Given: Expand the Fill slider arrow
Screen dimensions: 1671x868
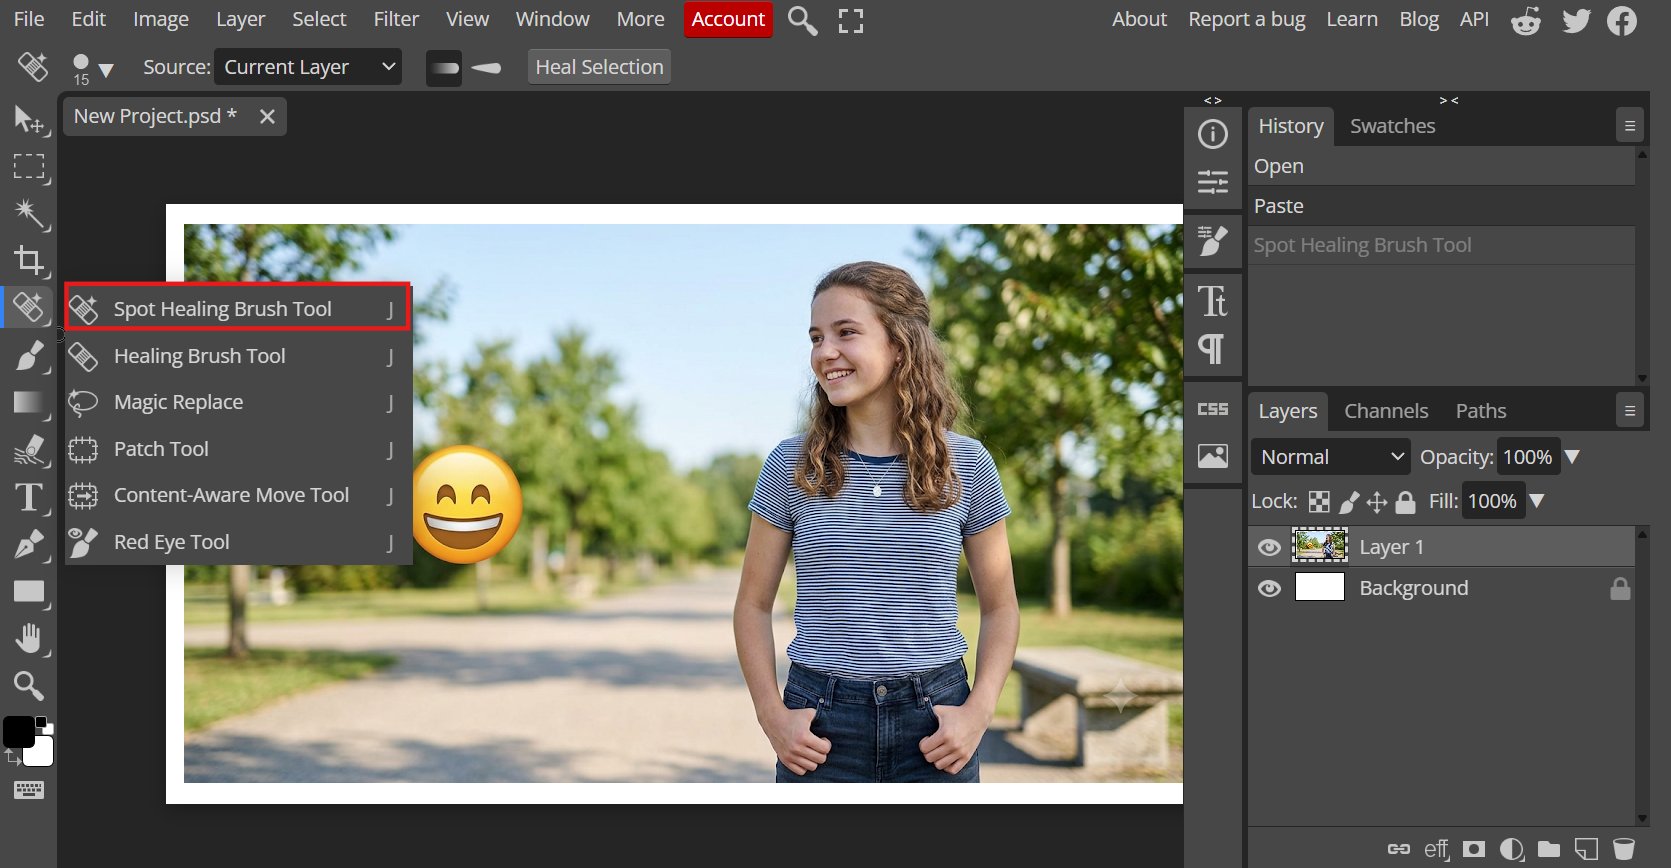Looking at the screenshot, I should (x=1537, y=501).
